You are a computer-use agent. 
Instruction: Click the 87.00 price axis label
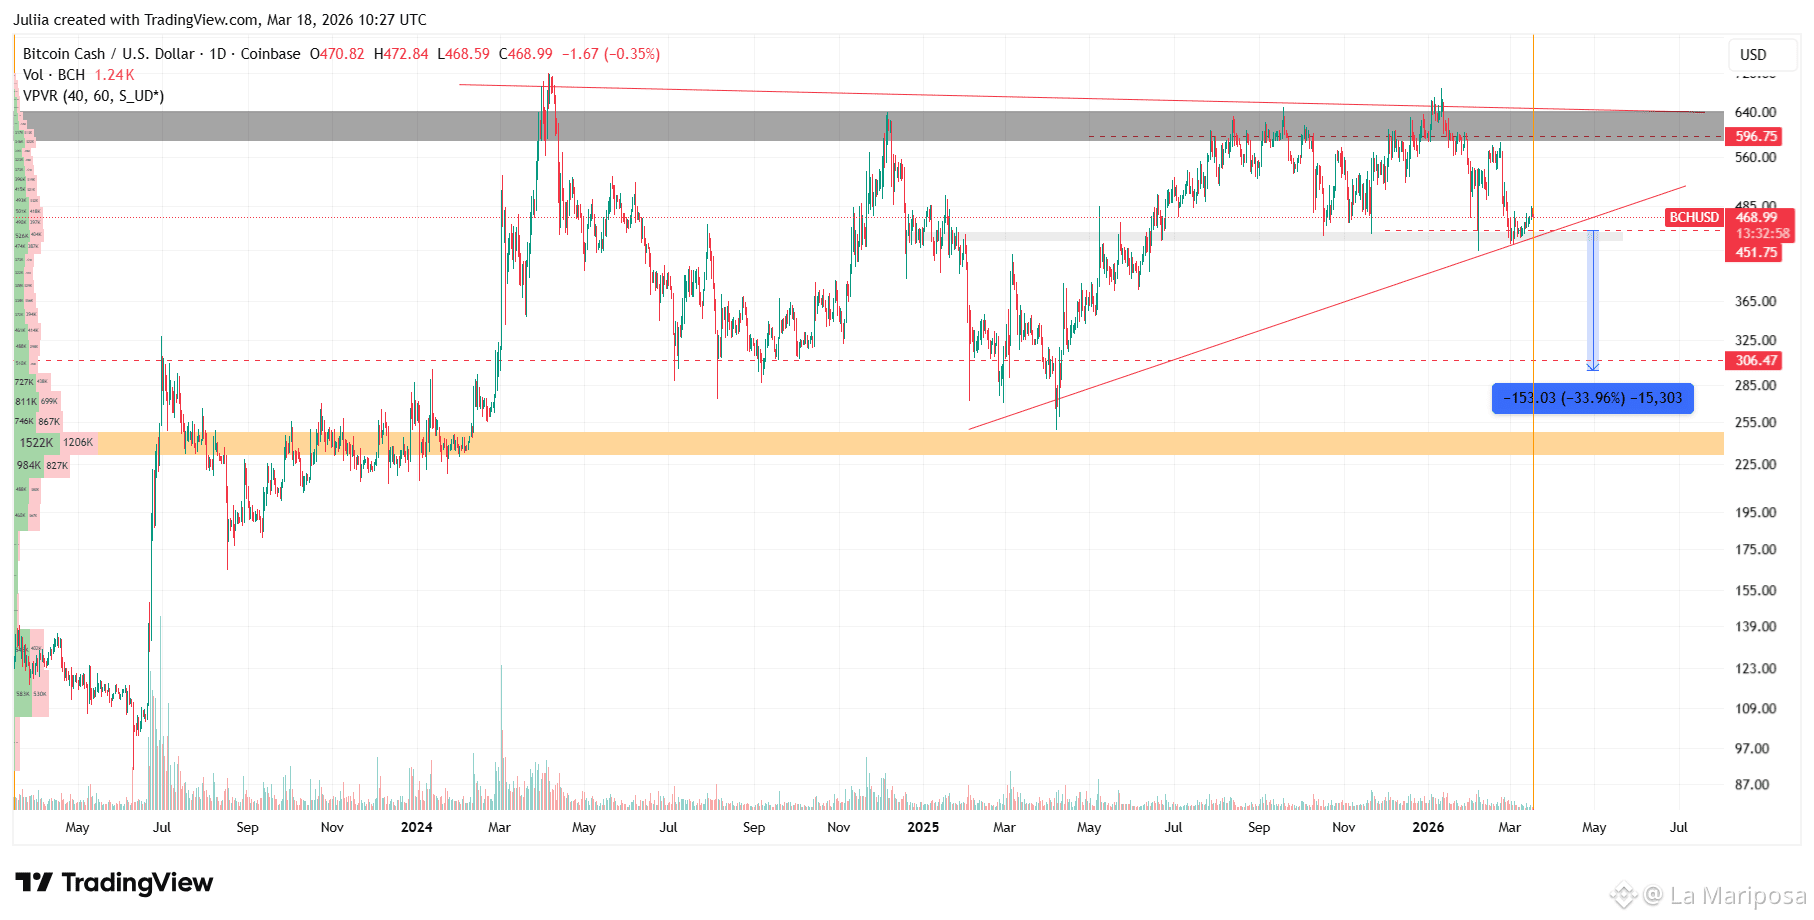1752,784
